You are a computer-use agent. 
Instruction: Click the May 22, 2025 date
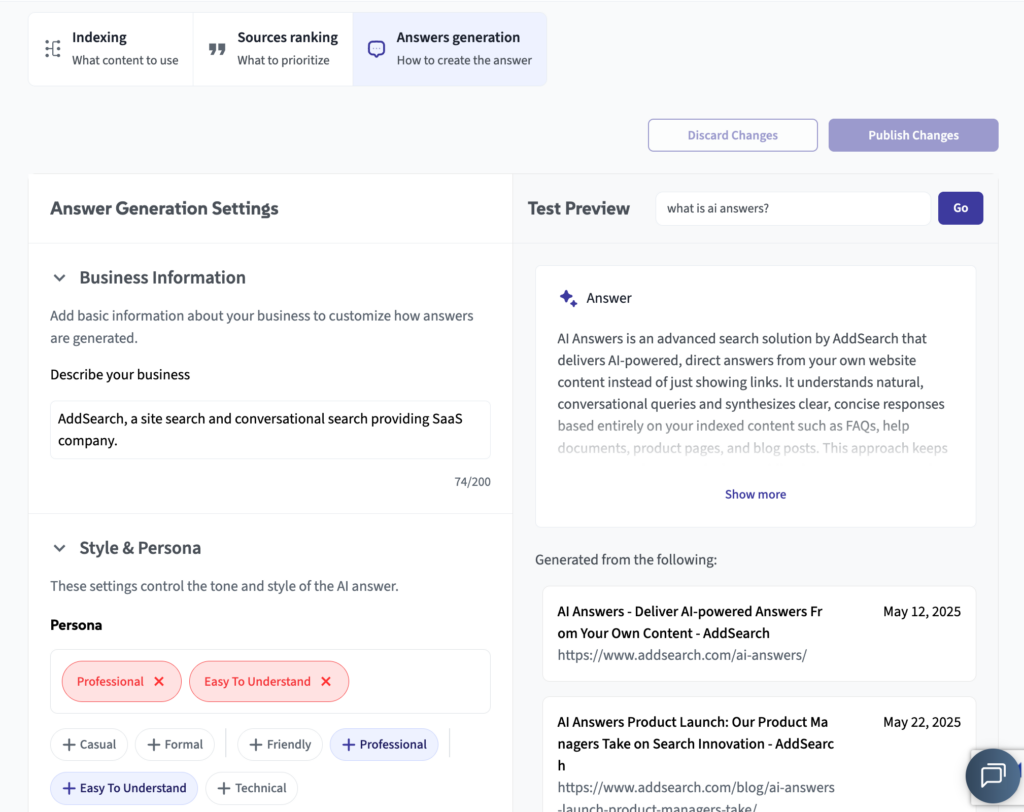click(921, 722)
